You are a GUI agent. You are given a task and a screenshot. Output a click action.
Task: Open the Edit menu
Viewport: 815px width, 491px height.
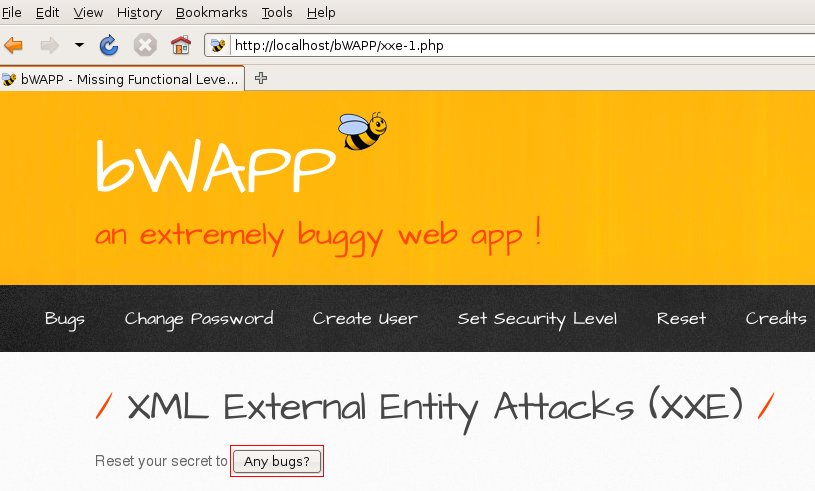point(47,12)
